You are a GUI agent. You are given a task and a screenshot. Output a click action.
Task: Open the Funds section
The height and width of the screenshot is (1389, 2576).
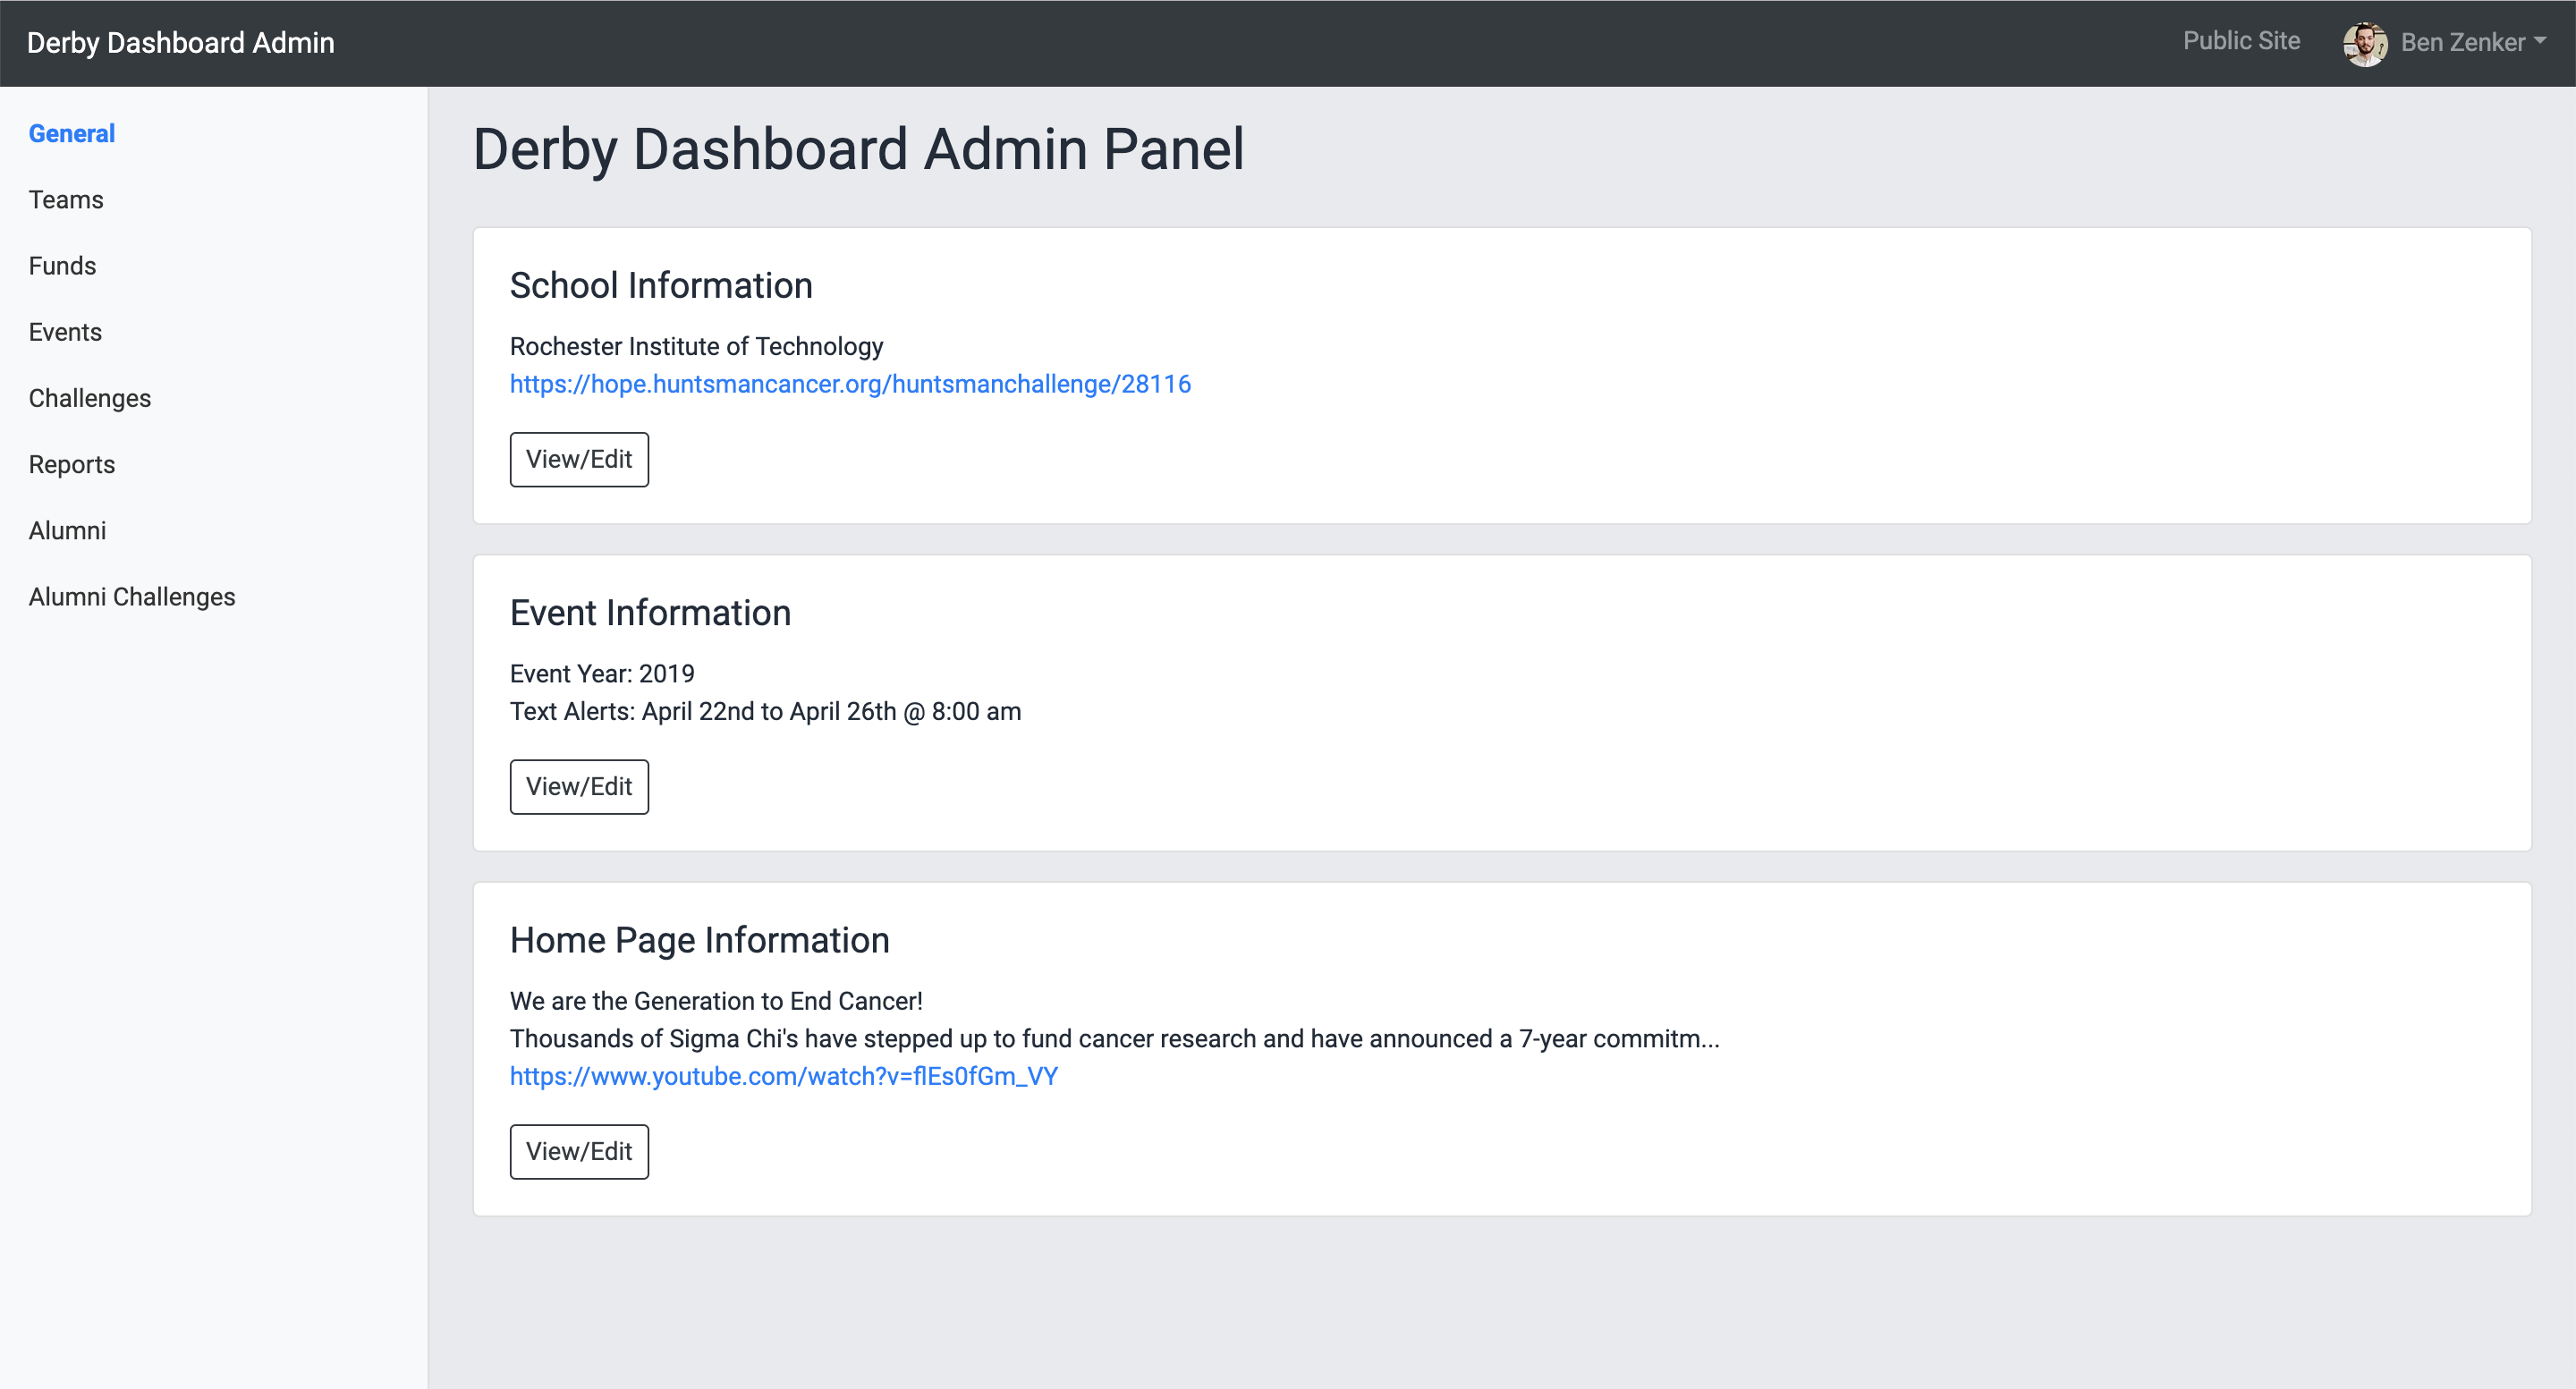(x=62, y=265)
